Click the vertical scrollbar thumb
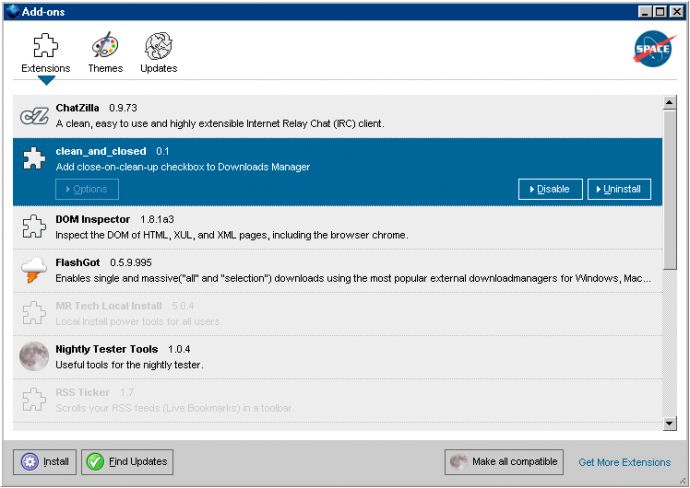 (669, 190)
